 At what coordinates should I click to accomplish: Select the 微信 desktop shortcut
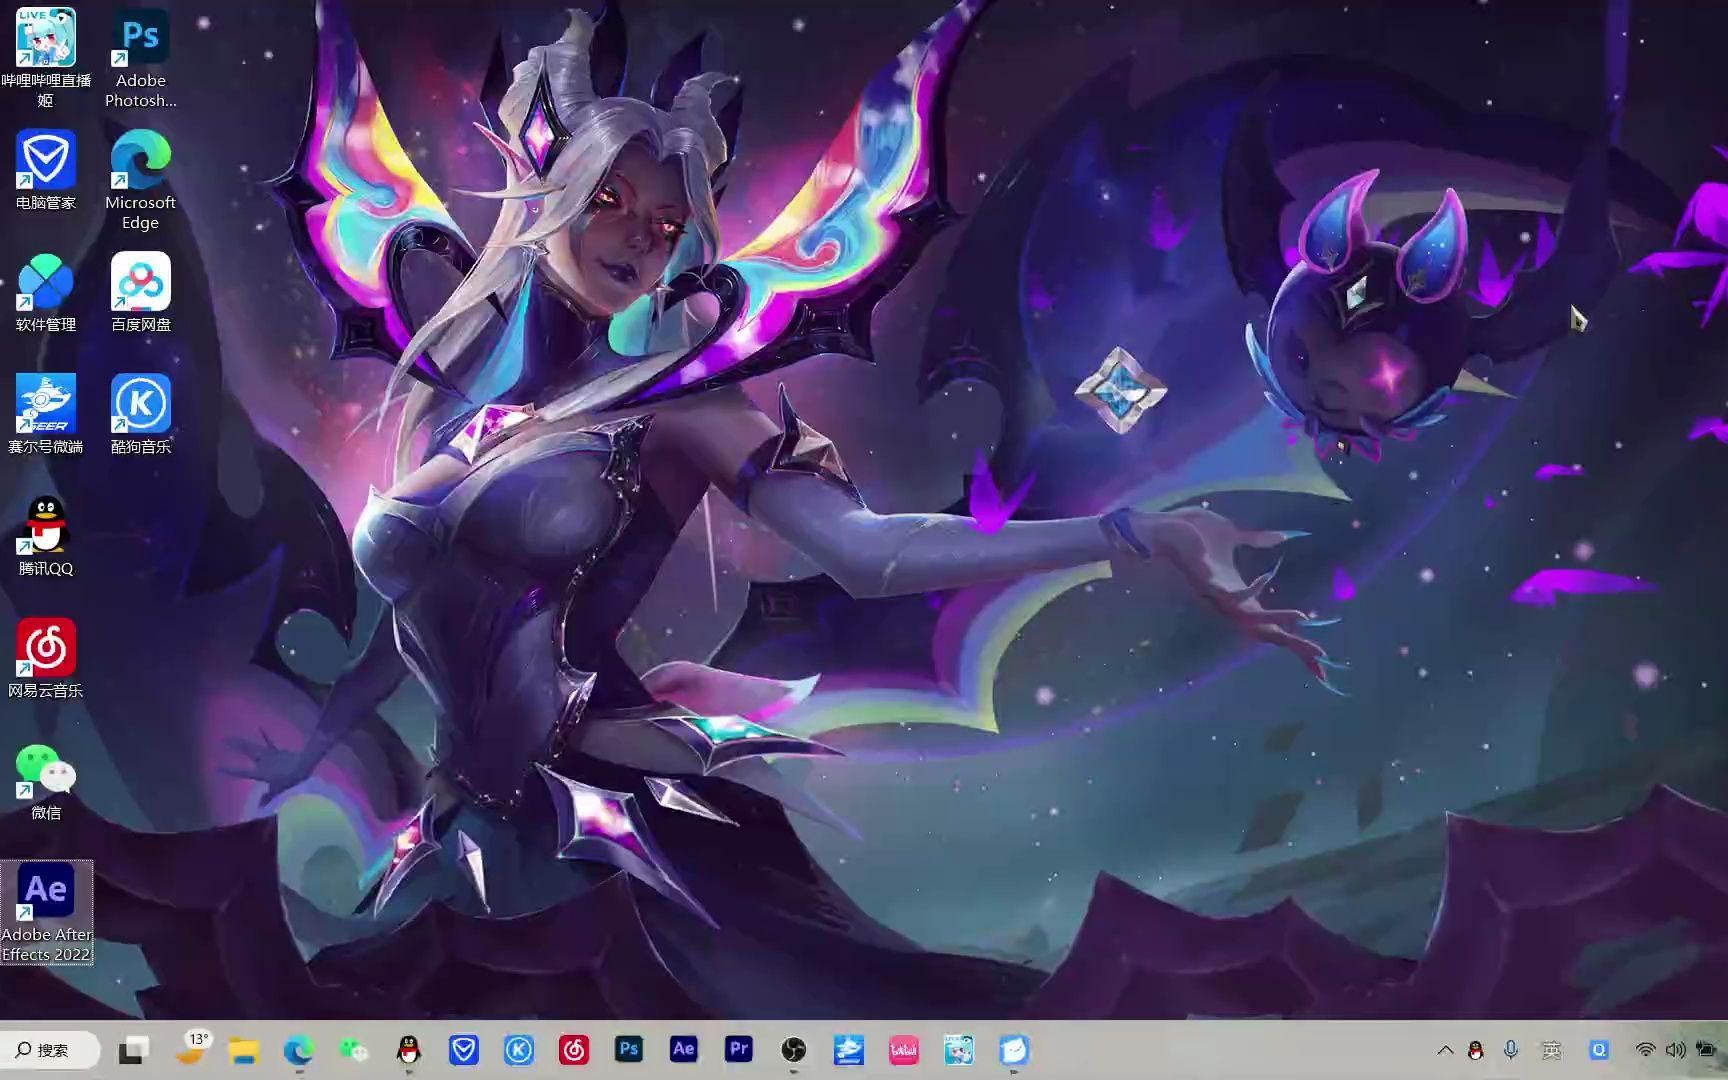(x=46, y=780)
